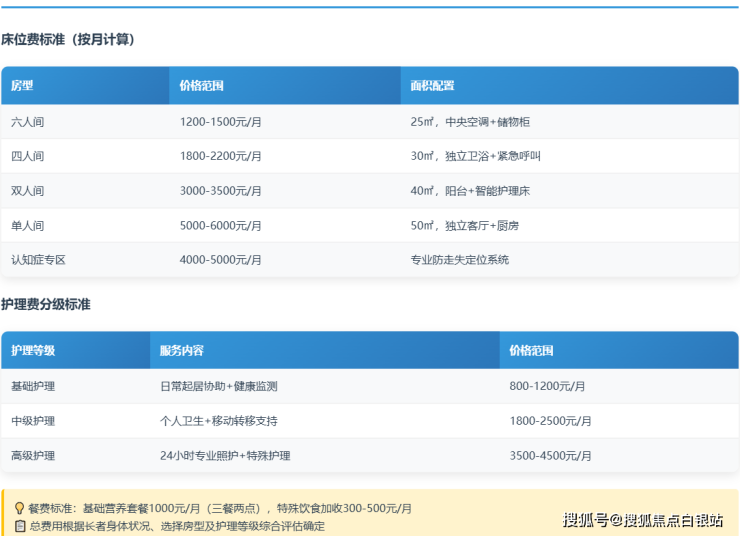The width and height of the screenshot is (740, 536).
Task: Select the 基础护理 row label
Action: [33, 386]
